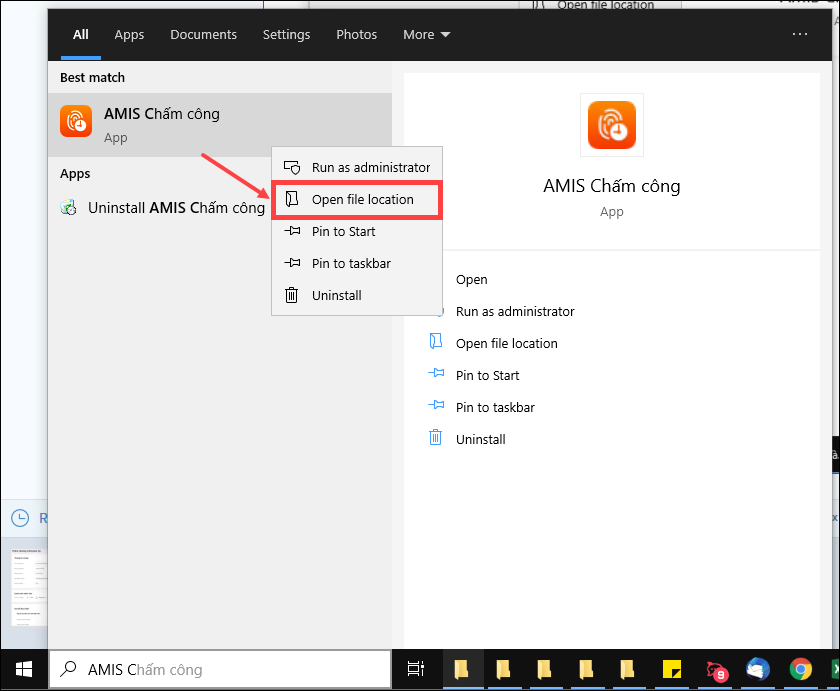This screenshot has height=691, width=840.
Task: Select Pin to taskbar in context menu
Action: click(350, 263)
